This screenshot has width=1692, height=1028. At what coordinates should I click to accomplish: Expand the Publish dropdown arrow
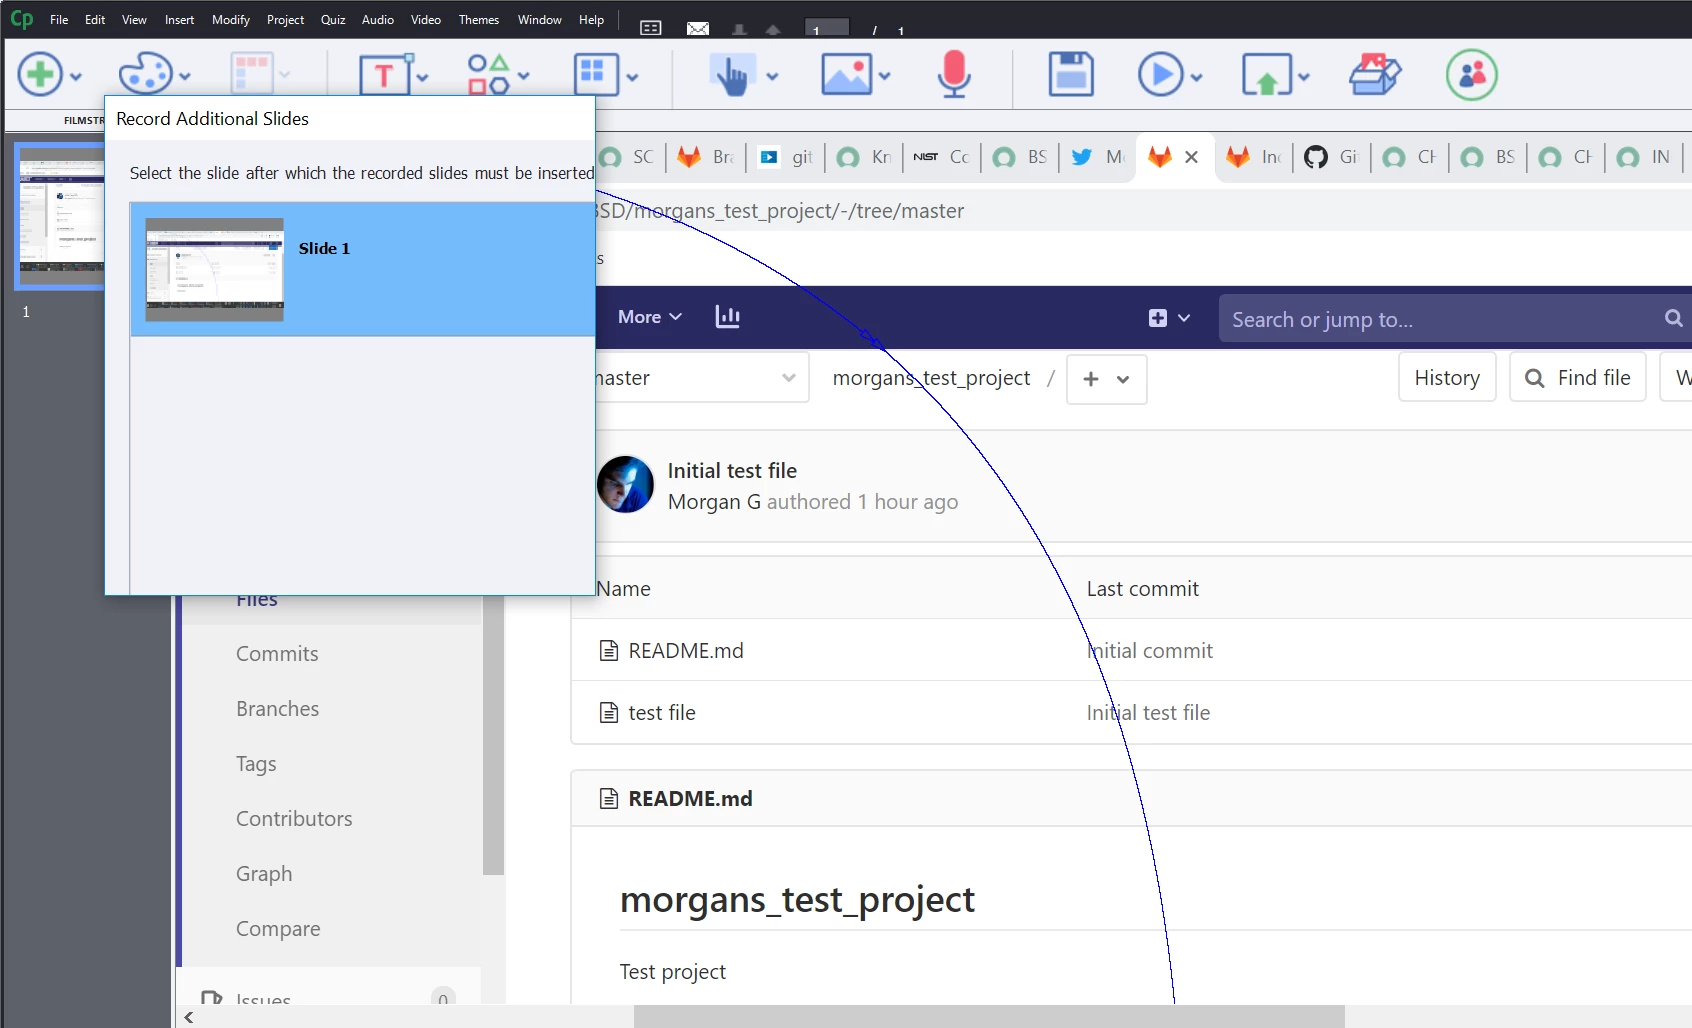click(x=1304, y=77)
